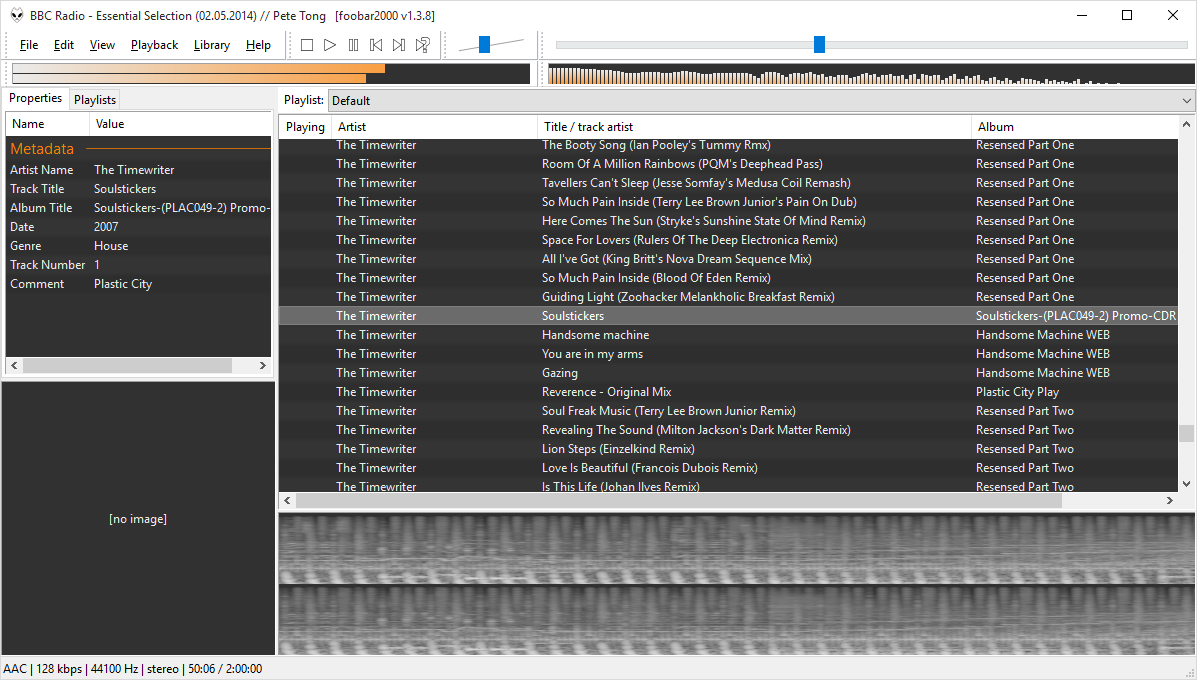Select Revealing The Sound track

click(728, 430)
